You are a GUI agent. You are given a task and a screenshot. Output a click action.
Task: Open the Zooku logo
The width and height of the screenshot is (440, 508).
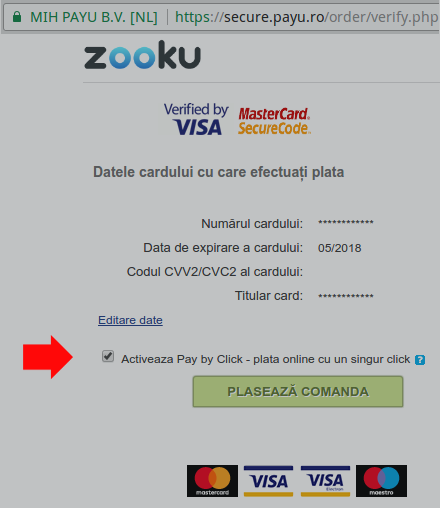click(x=142, y=55)
